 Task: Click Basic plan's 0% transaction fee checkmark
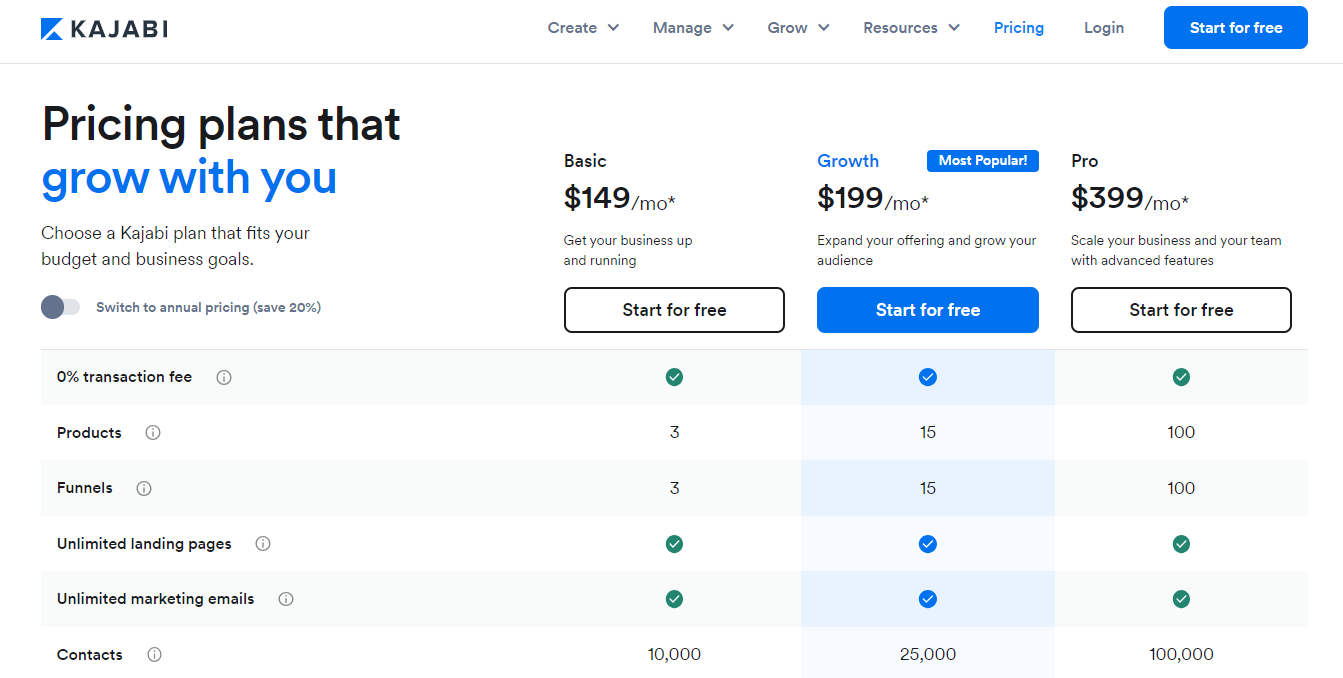tap(674, 377)
